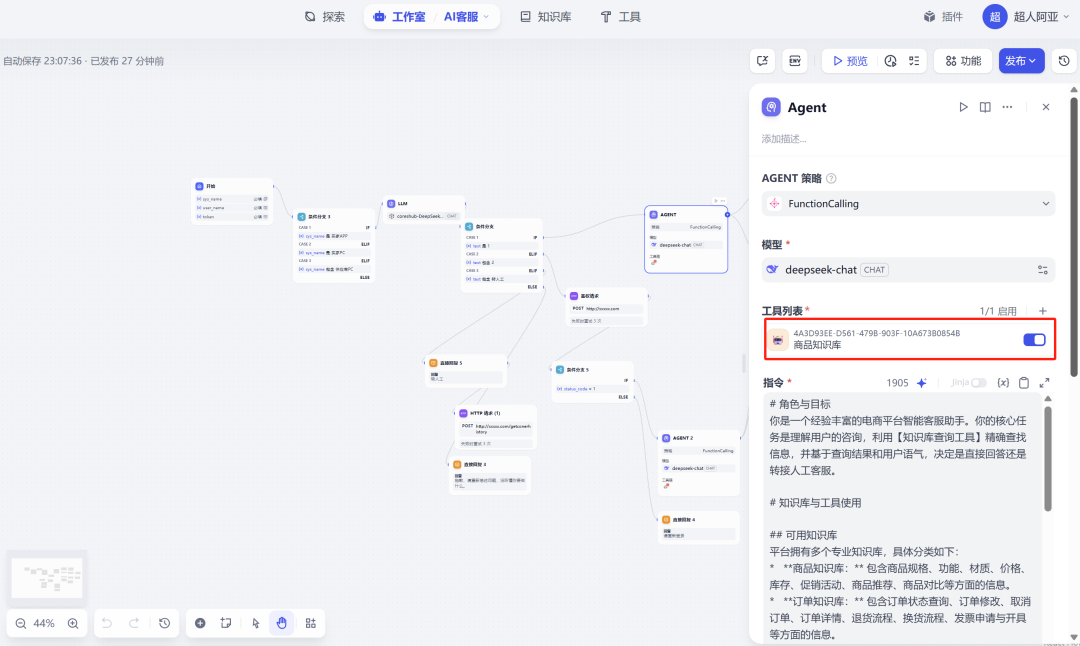Open the ENV environment variables panel
Viewport: 1080px width, 646px height.
[x=795, y=61]
